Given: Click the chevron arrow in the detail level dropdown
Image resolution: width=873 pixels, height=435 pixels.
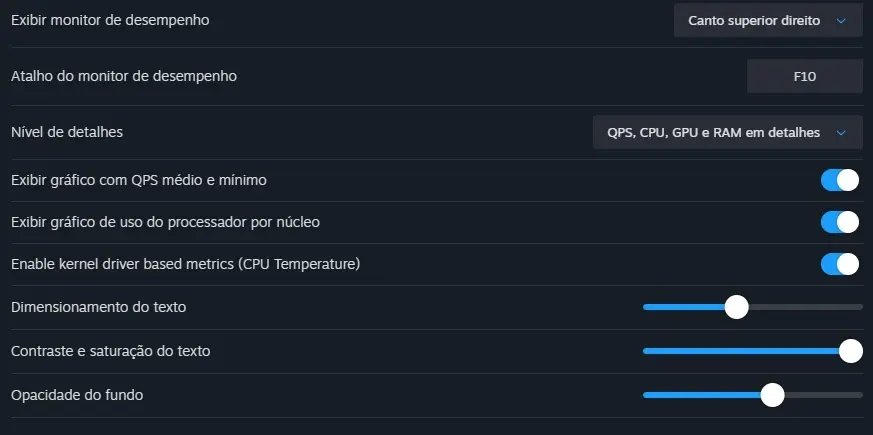Looking at the screenshot, I should 841,132.
